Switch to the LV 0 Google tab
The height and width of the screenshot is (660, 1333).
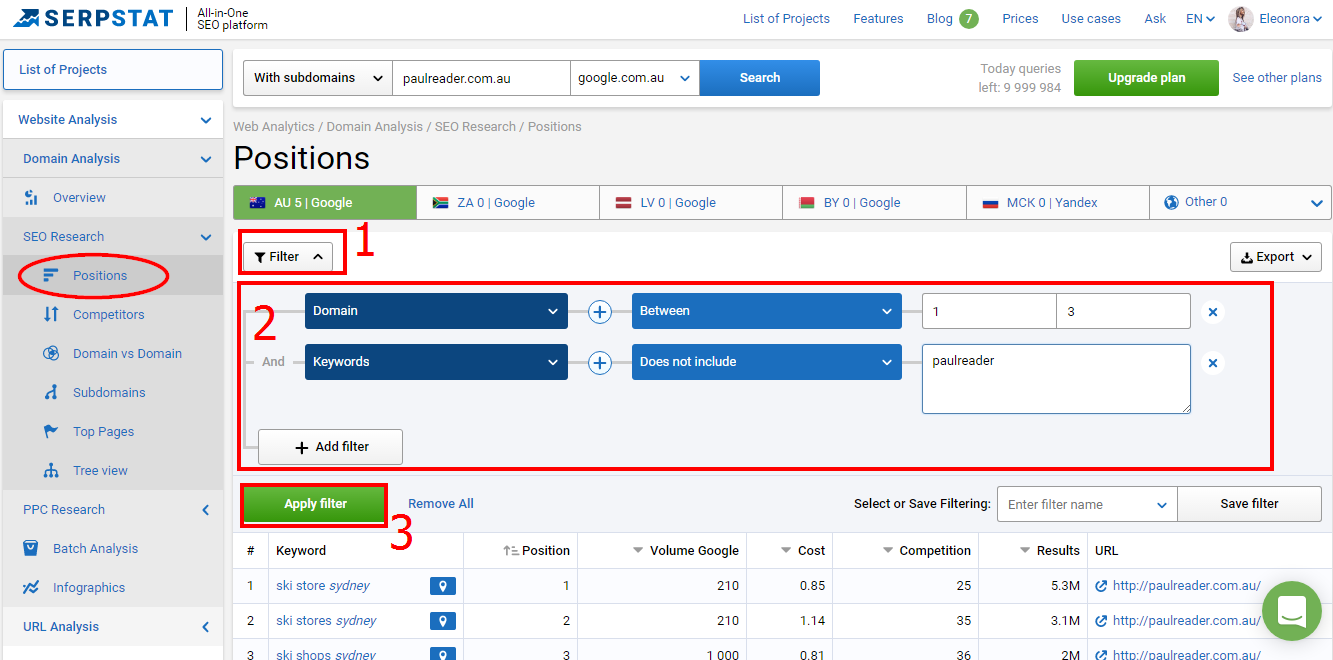click(x=690, y=202)
